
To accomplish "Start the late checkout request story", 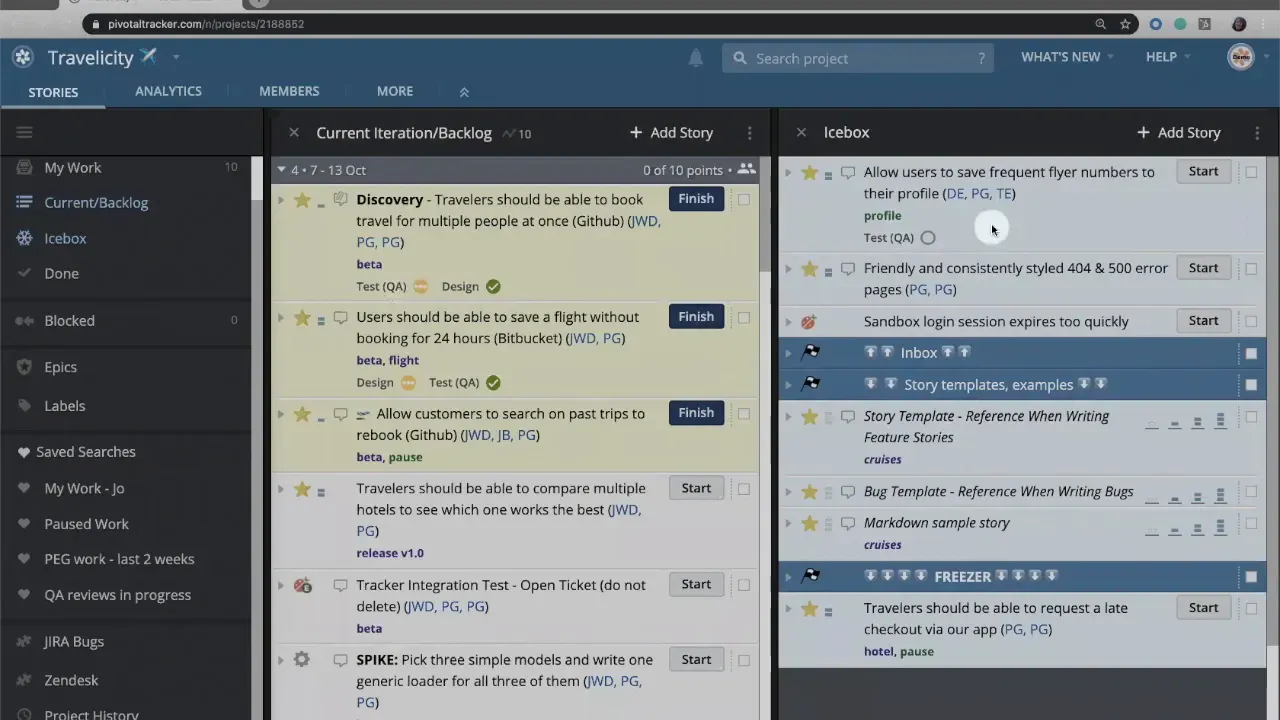I will coord(1203,607).
